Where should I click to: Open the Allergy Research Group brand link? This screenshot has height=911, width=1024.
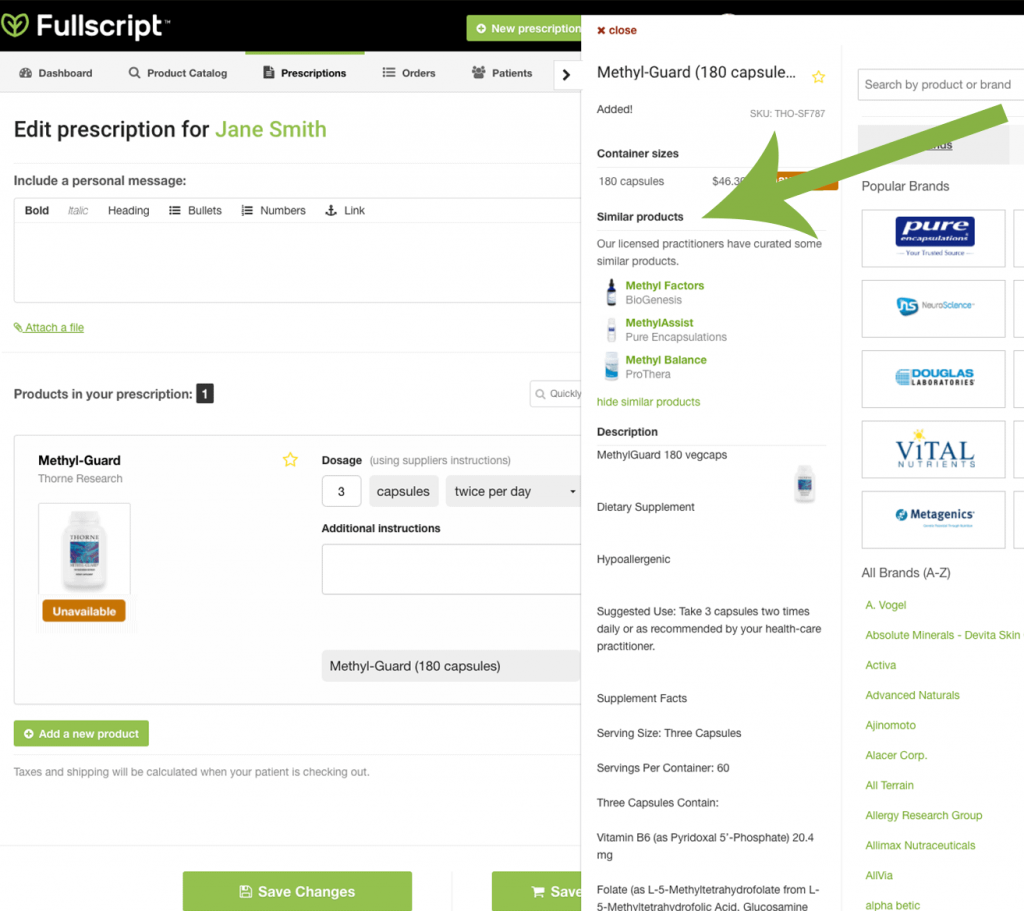click(x=923, y=815)
